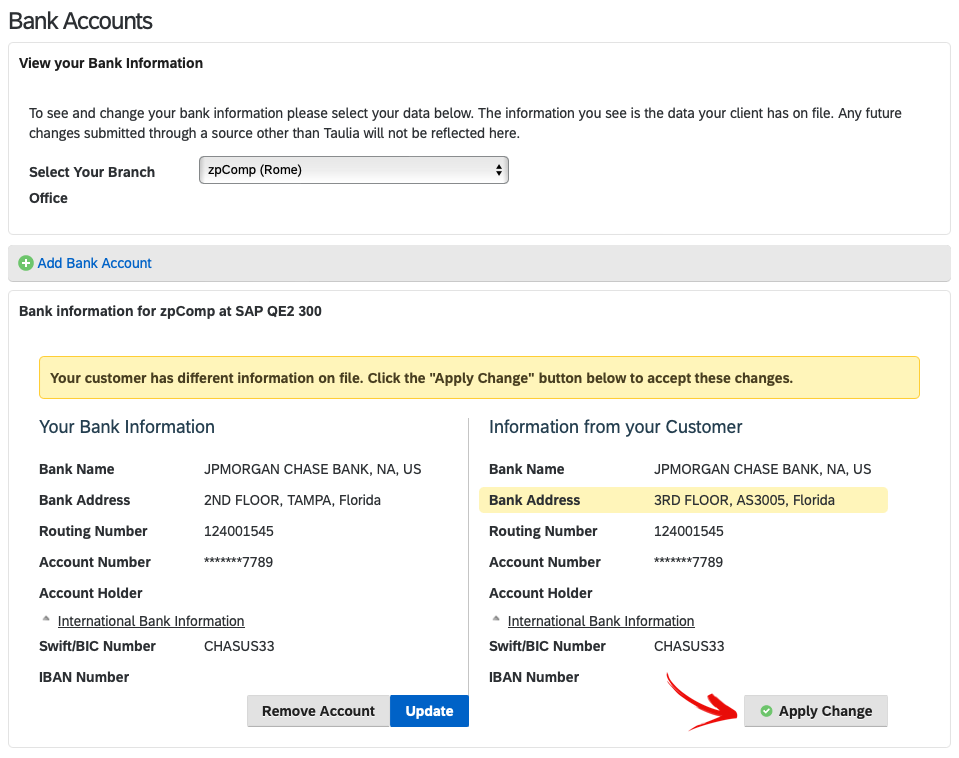
Task: Click the highlighted address 3RD FLOOR, AS3005, Florida
Action: 744,500
